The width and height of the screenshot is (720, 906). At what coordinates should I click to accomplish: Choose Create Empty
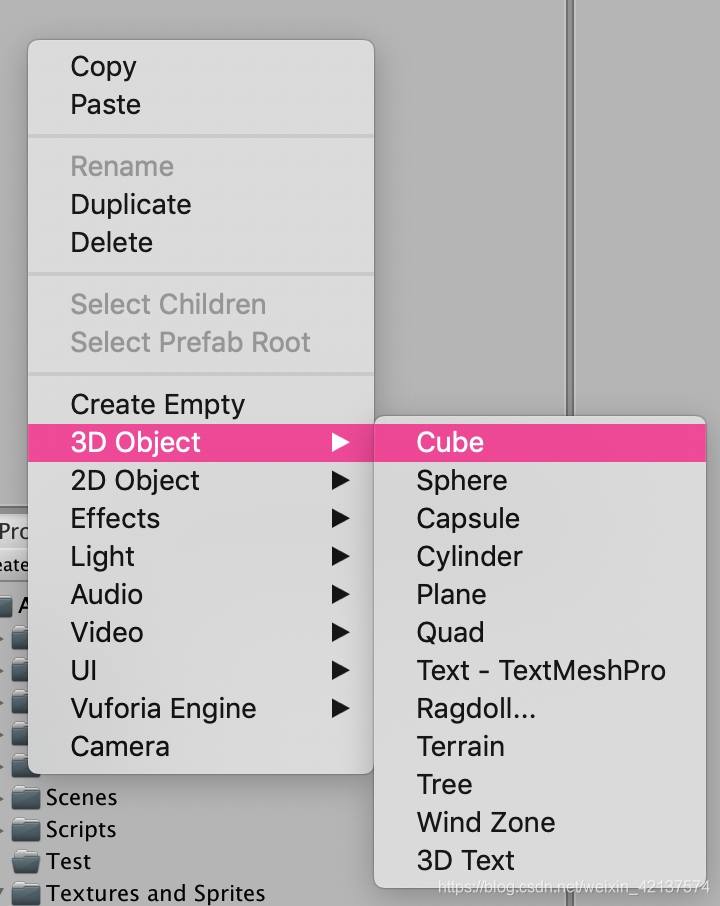click(x=157, y=404)
